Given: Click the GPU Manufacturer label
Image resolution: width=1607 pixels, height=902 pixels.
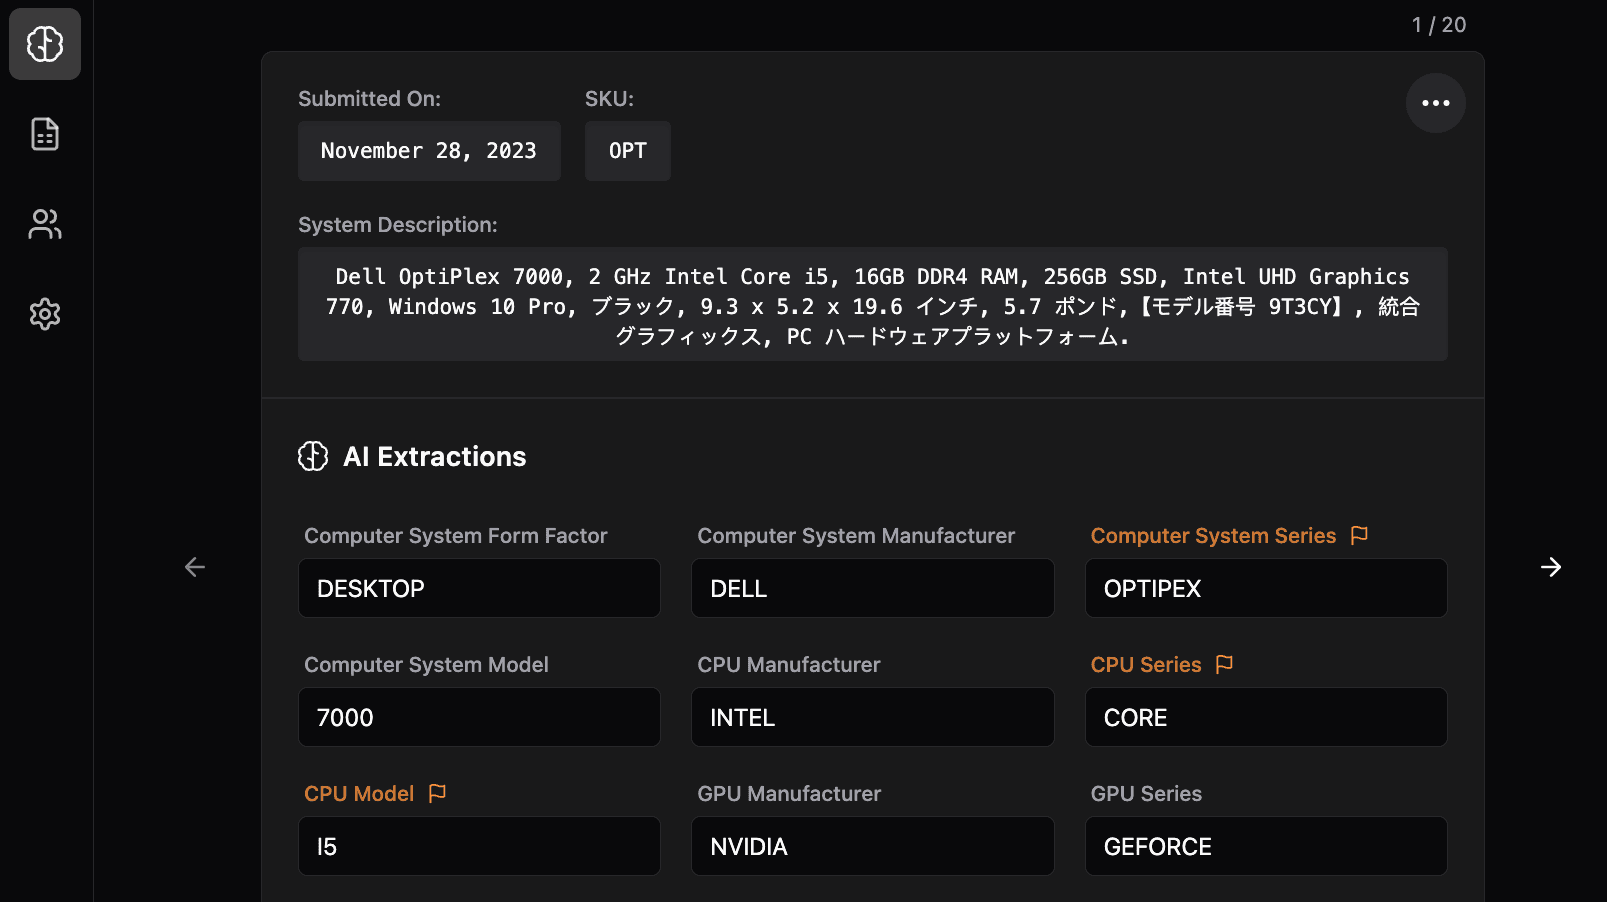Looking at the screenshot, I should coord(789,794).
